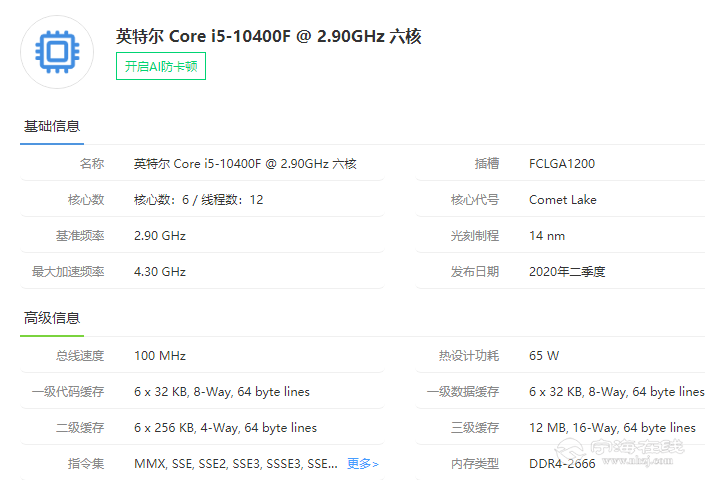
Task: Click the thermal design power 65 W
Action: [x=544, y=356]
